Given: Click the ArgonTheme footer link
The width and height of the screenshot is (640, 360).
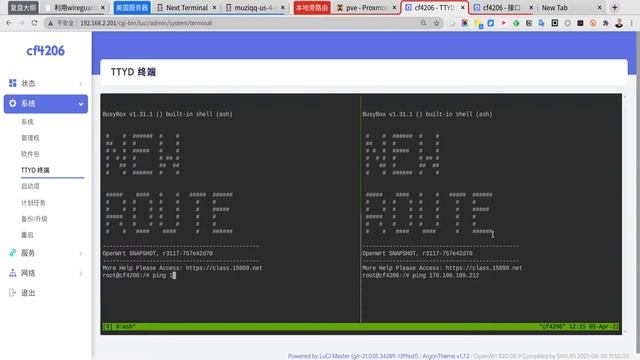Looking at the screenshot, I should coord(446,356).
